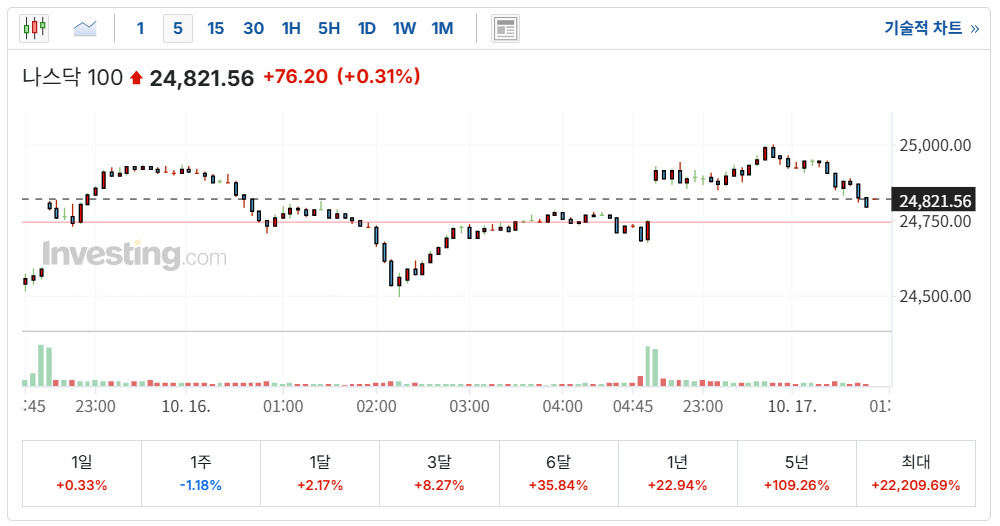Viewport: 1000px width, 526px height.
Task: Choose the 30 minute interval
Action: (x=253, y=28)
